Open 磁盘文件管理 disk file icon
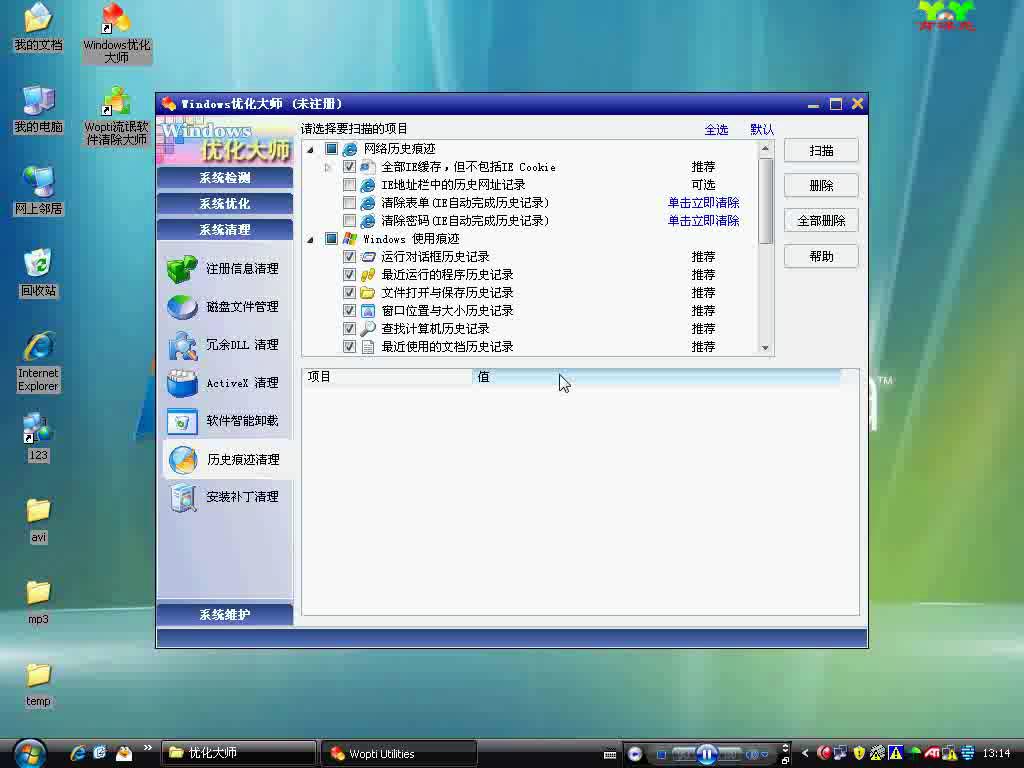Screen dimensions: 1024x768 [182, 307]
